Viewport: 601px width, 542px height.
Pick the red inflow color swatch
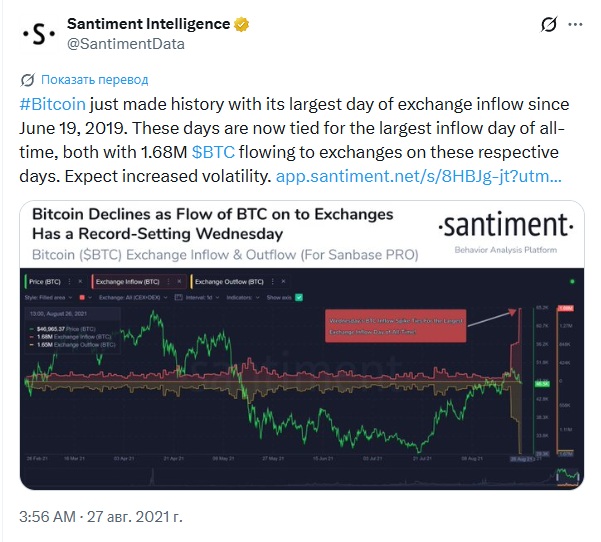[82, 297]
